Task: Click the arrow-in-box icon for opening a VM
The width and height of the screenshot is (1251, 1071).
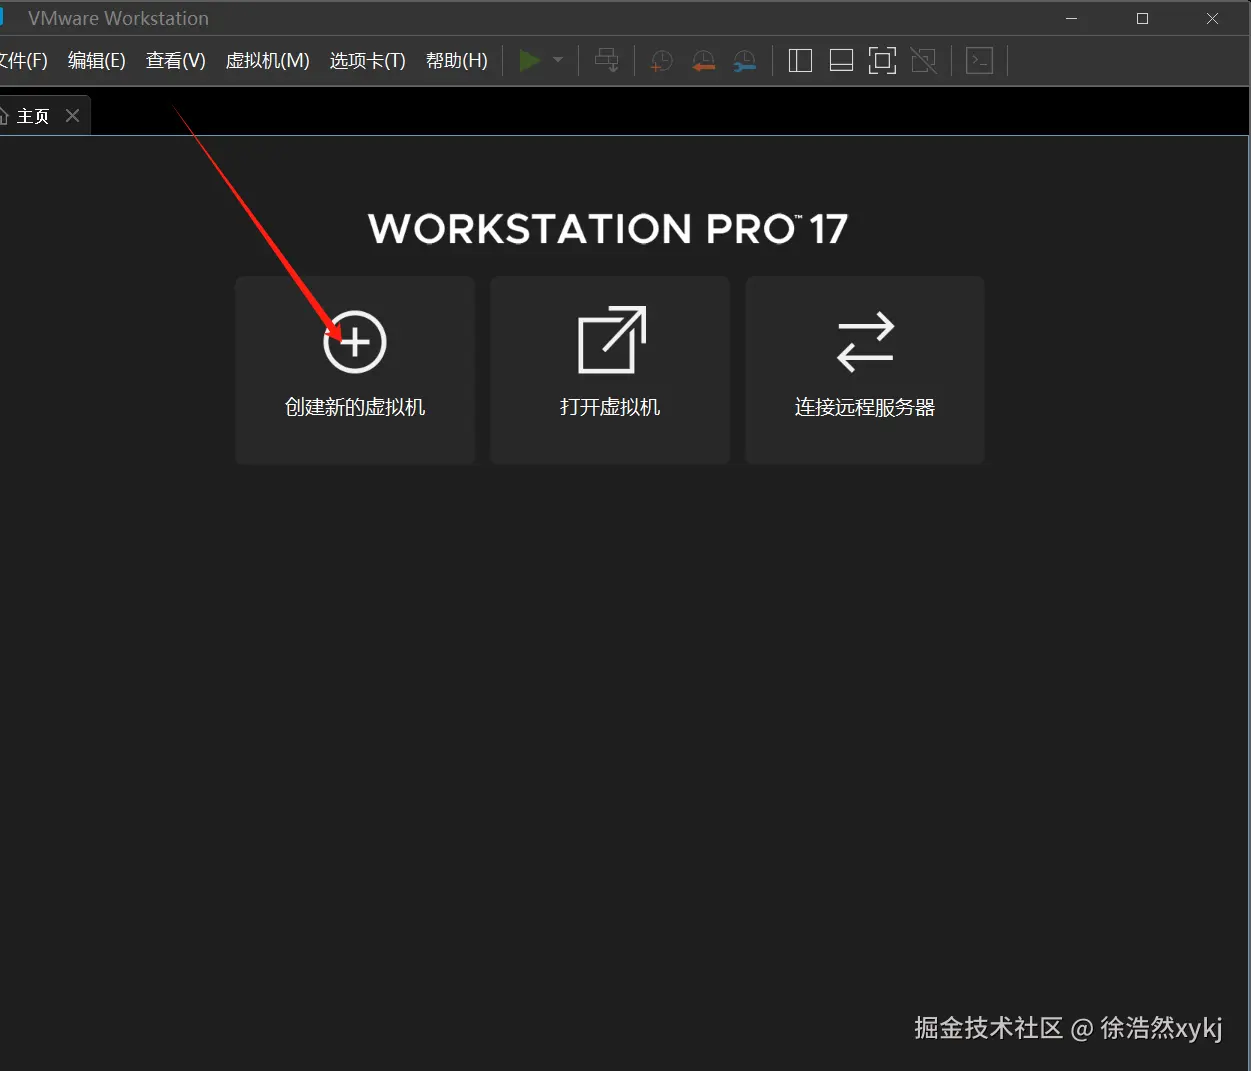Action: 612,340
